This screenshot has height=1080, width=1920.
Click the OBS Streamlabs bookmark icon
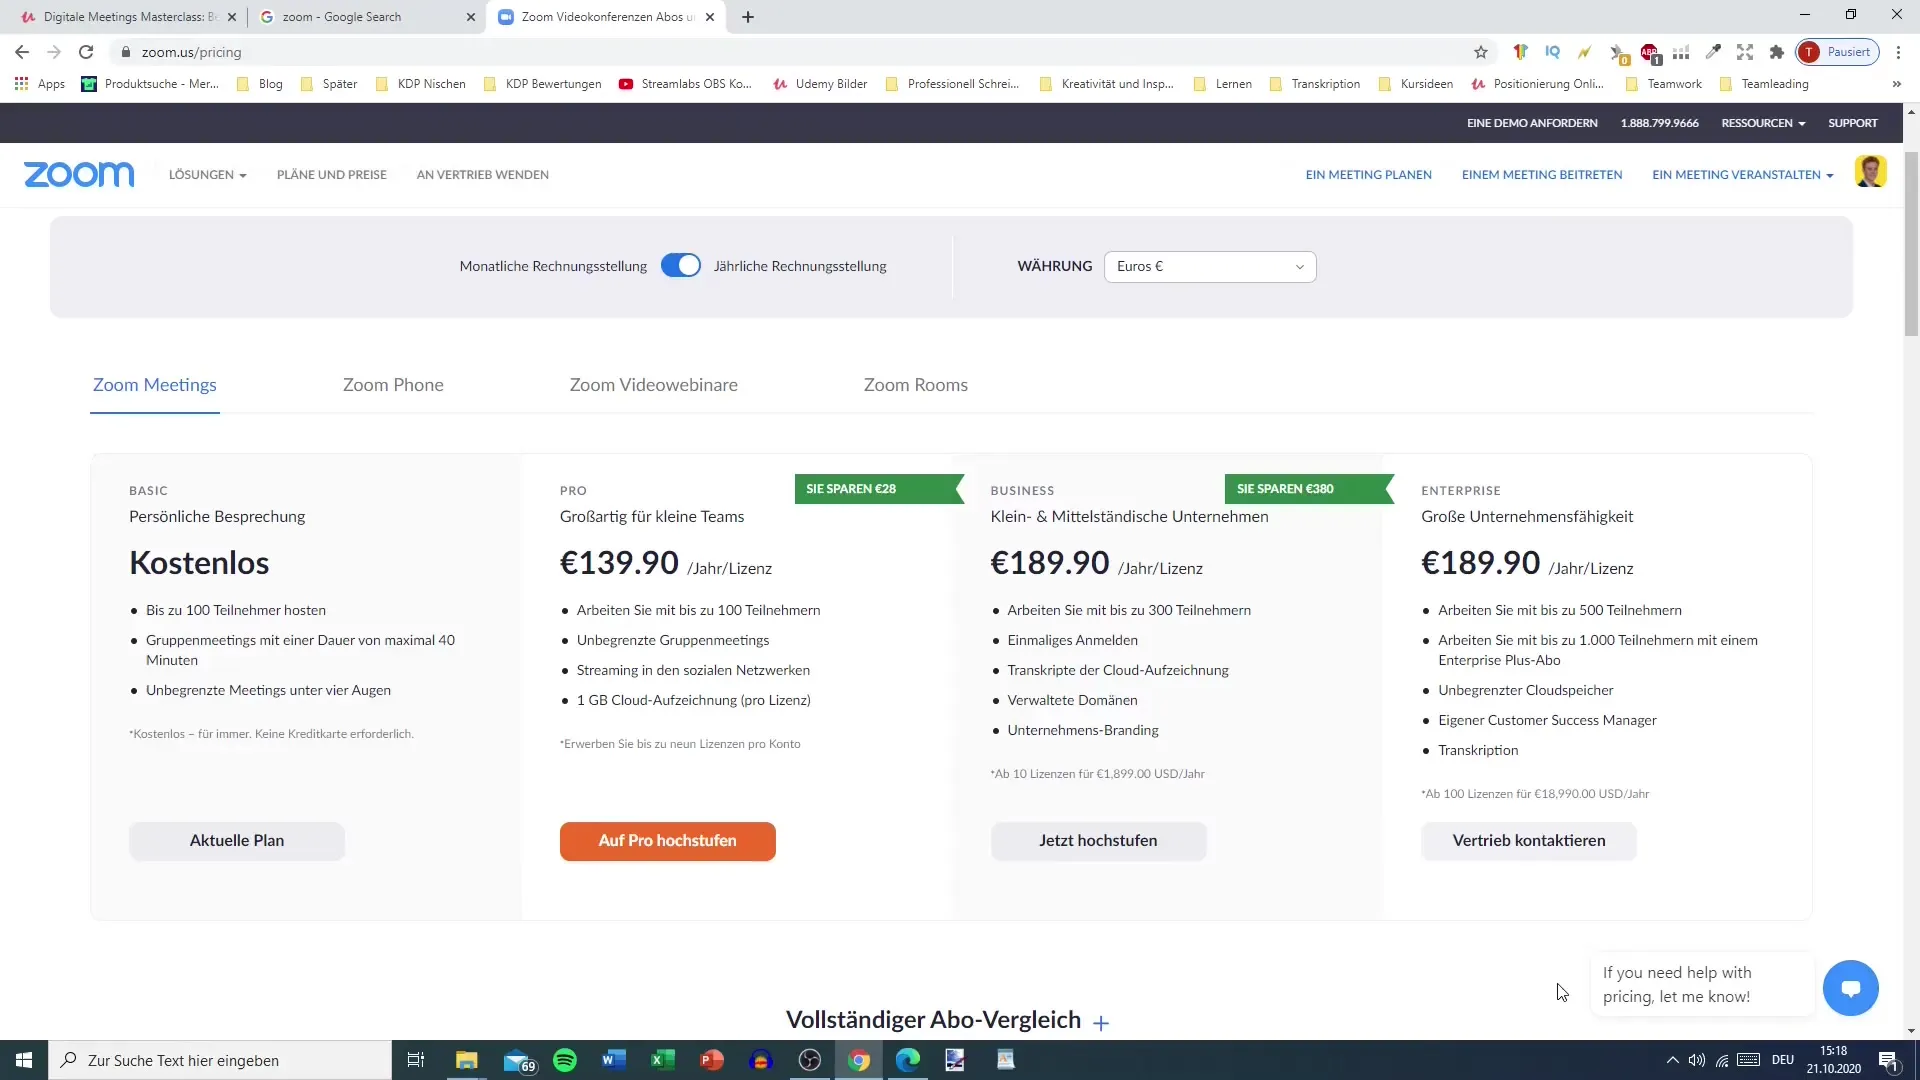625,83
